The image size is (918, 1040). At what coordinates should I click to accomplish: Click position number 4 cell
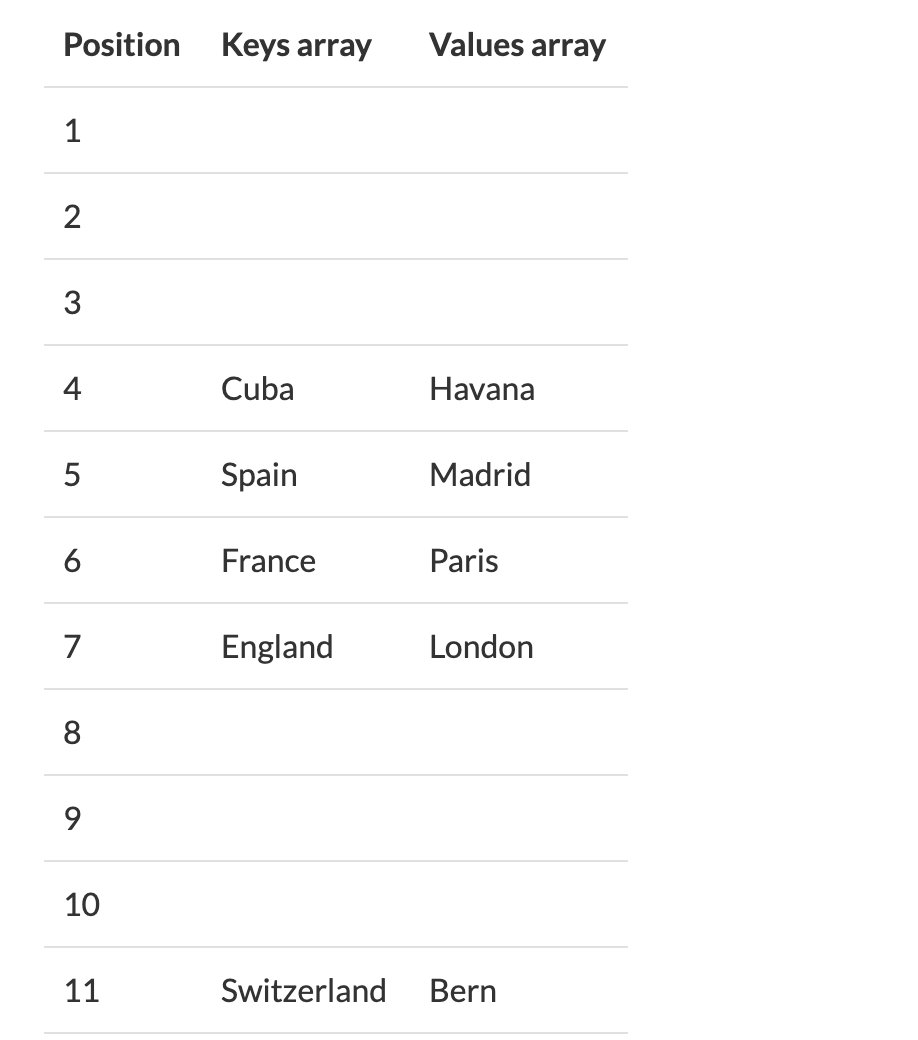click(x=72, y=389)
